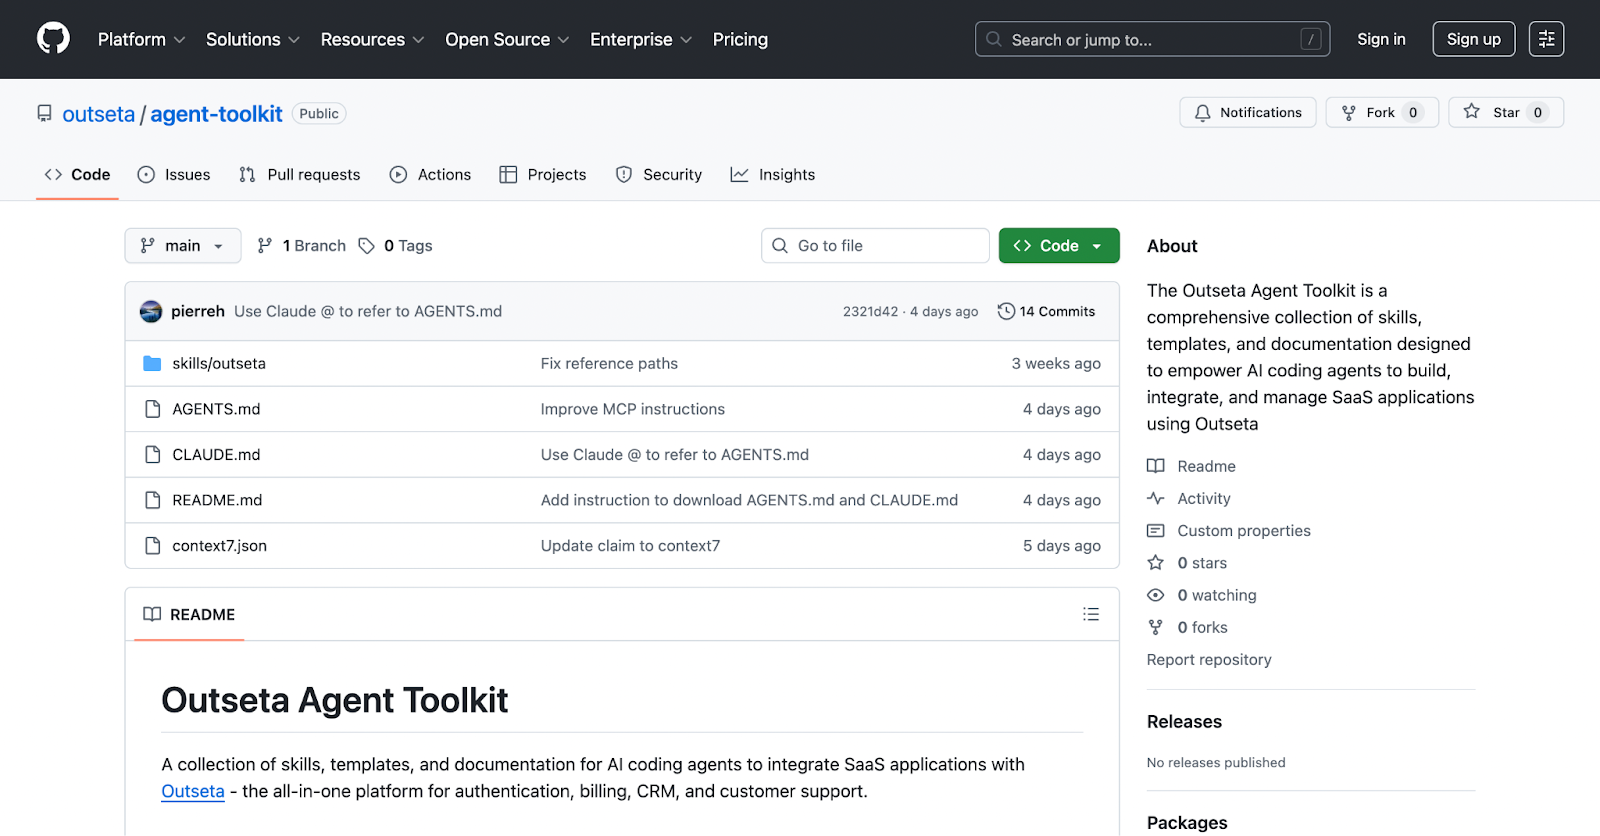Switch to the Code tab

coord(77,174)
